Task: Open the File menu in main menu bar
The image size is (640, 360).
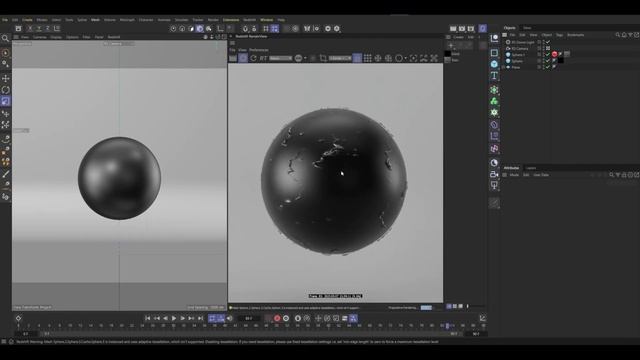Action: click(x=5, y=20)
